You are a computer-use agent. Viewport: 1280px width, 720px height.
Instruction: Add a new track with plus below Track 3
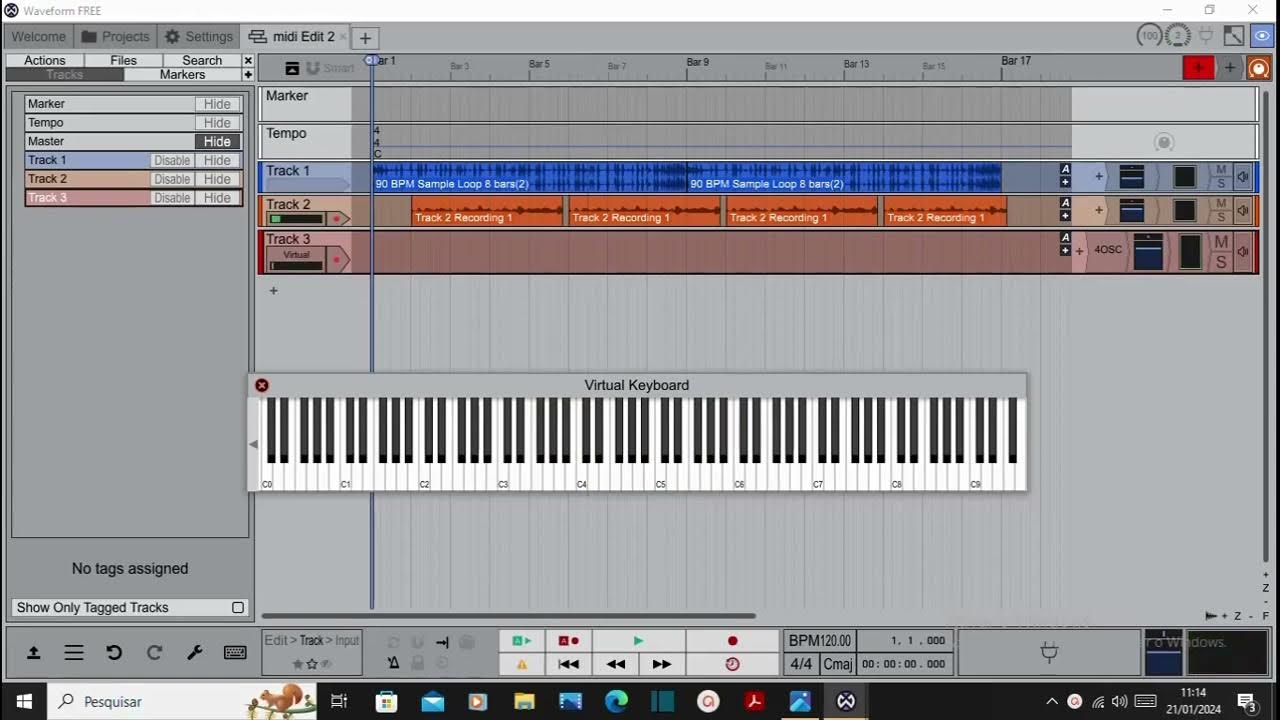point(274,291)
